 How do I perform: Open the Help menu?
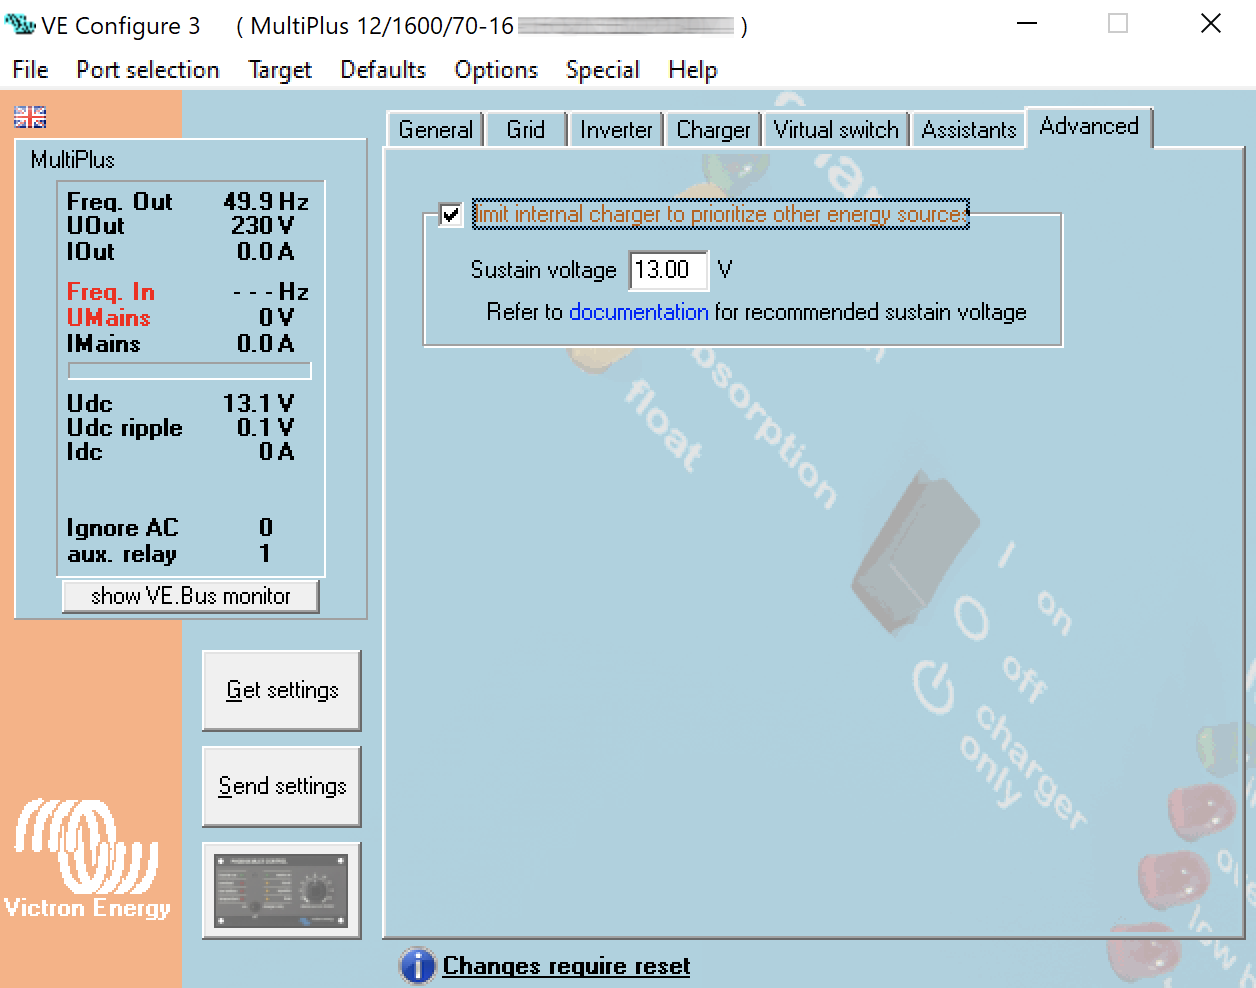coord(691,69)
